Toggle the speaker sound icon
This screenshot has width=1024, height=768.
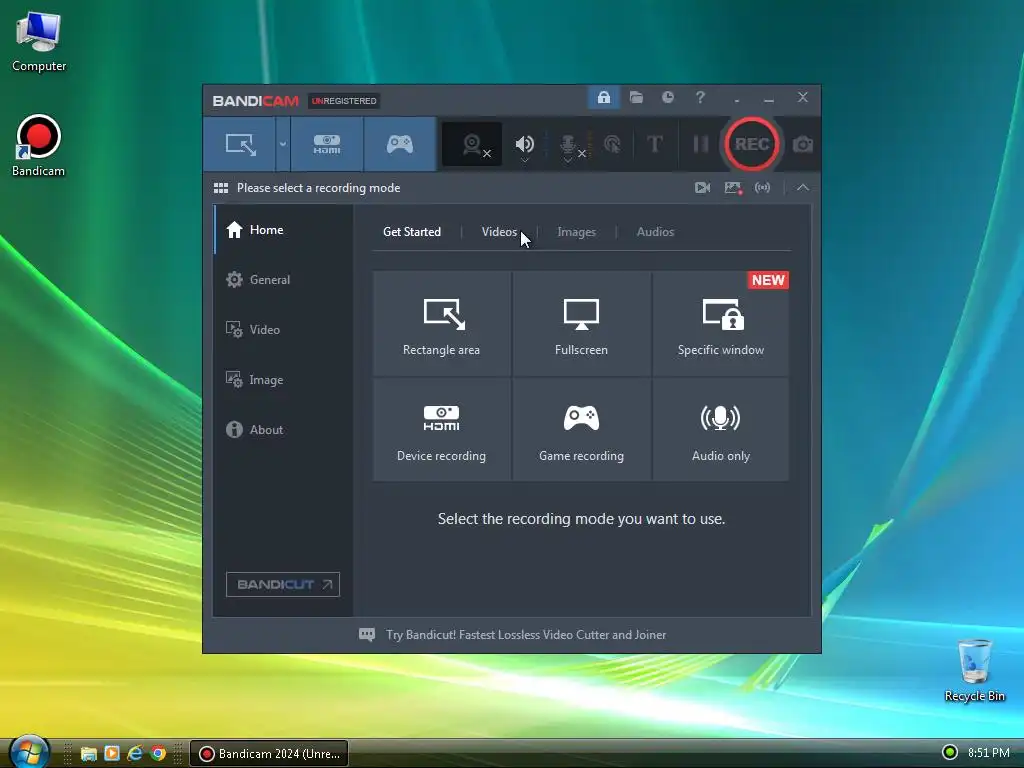click(x=524, y=144)
